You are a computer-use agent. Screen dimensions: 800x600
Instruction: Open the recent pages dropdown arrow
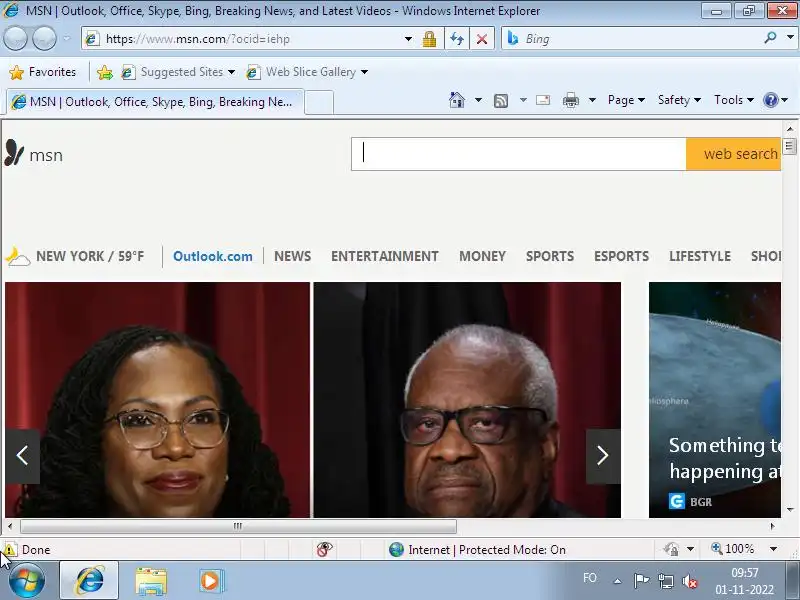click(x=66, y=39)
